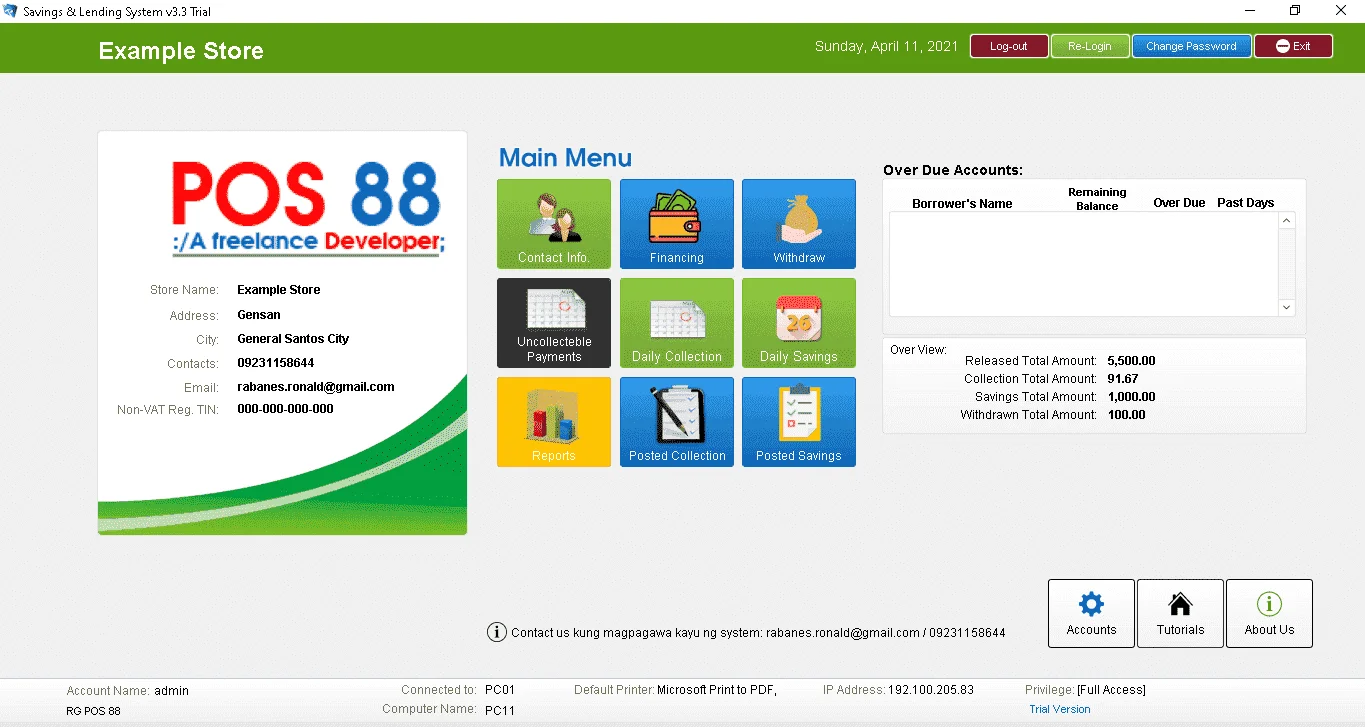Click the Default Printer Microsoft Print to PDF
The height and width of the screenshot is (727, 1365).
pos(717,690)
